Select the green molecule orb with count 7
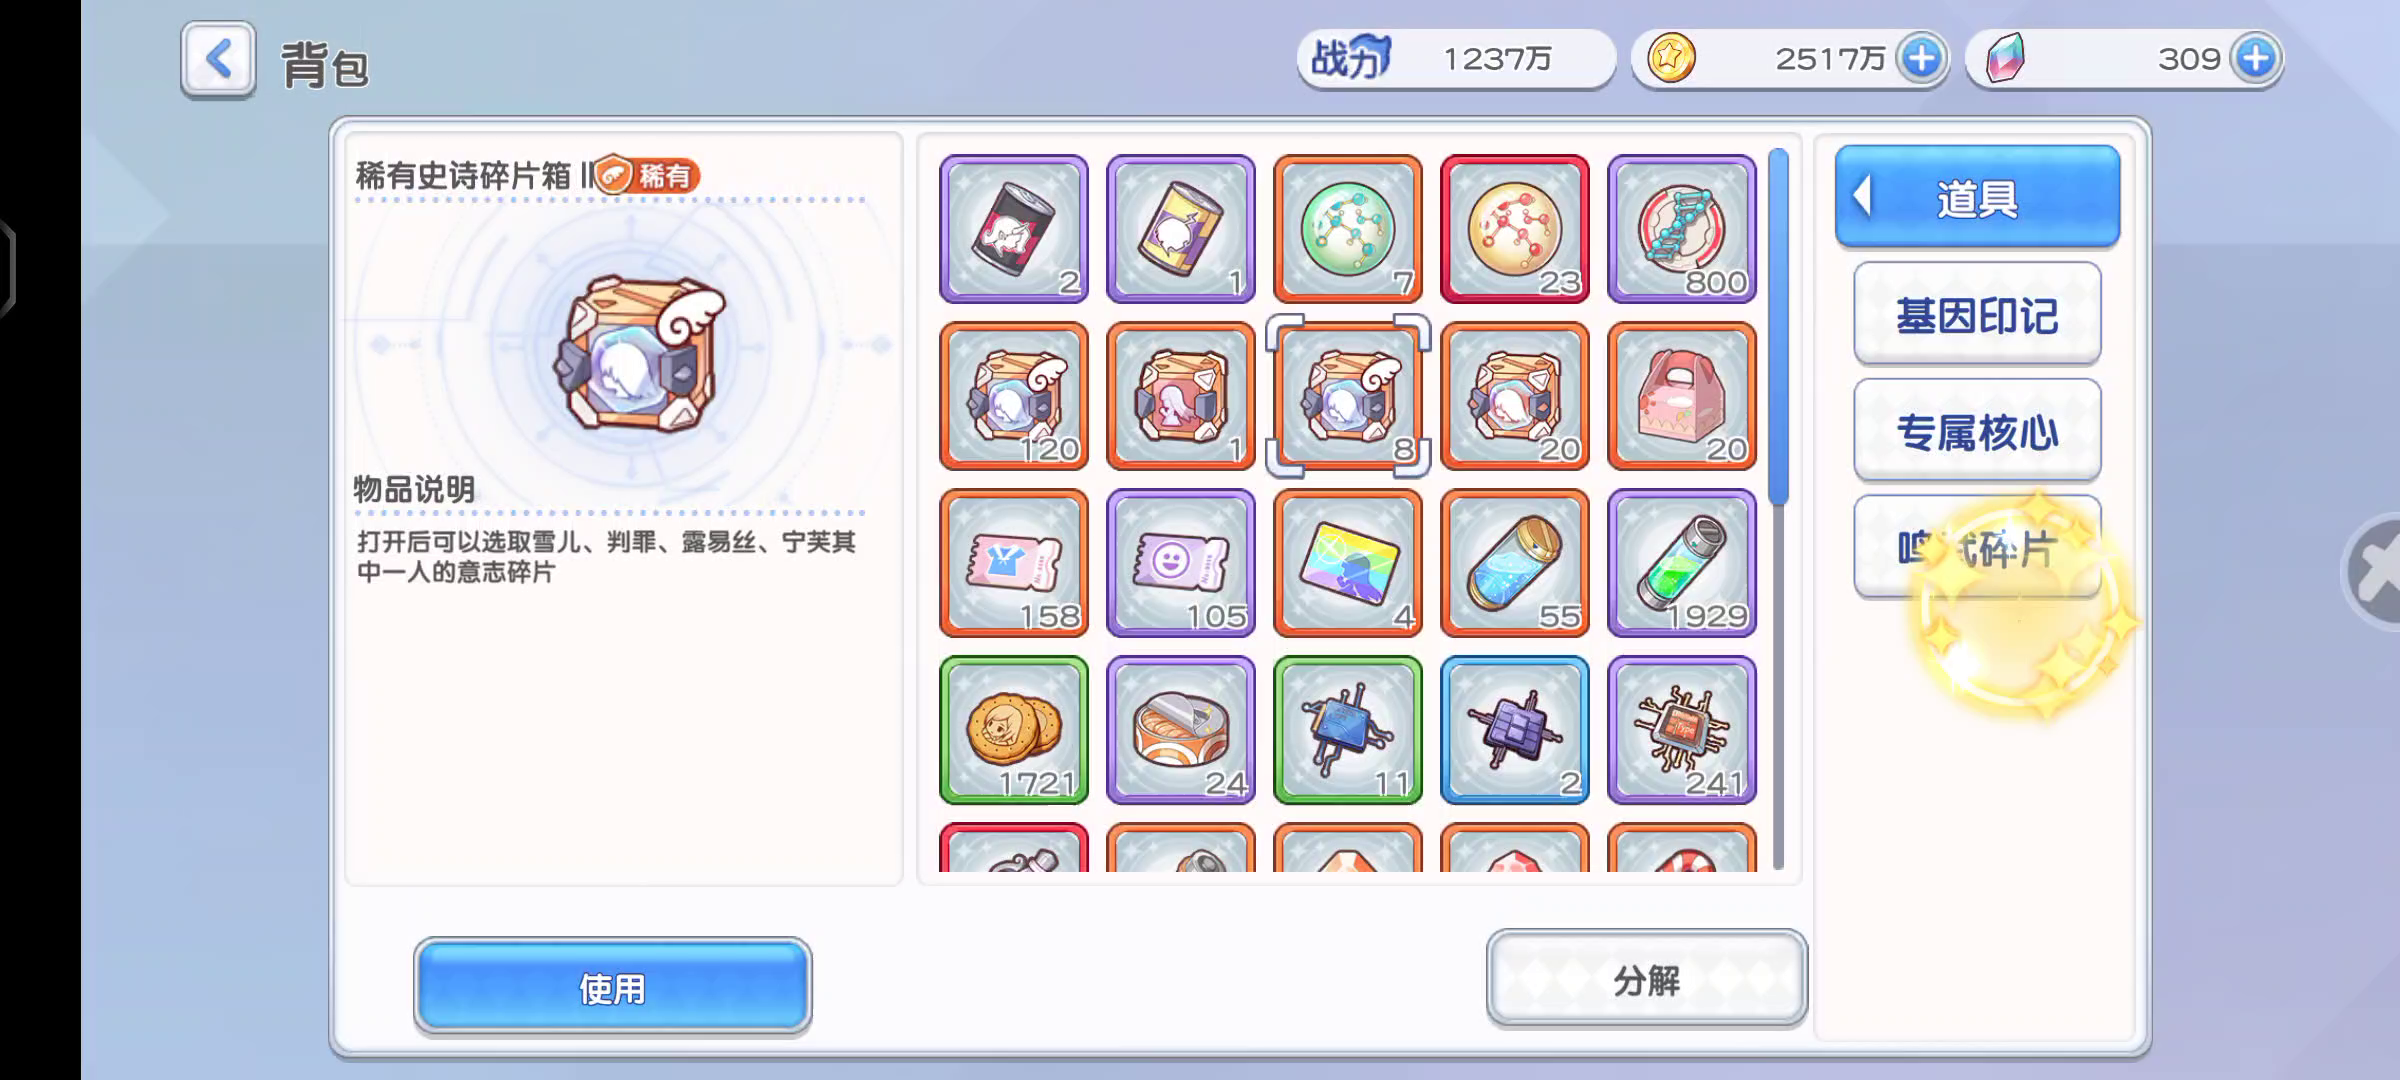 pyautogui.click(x=1348, y=229)
